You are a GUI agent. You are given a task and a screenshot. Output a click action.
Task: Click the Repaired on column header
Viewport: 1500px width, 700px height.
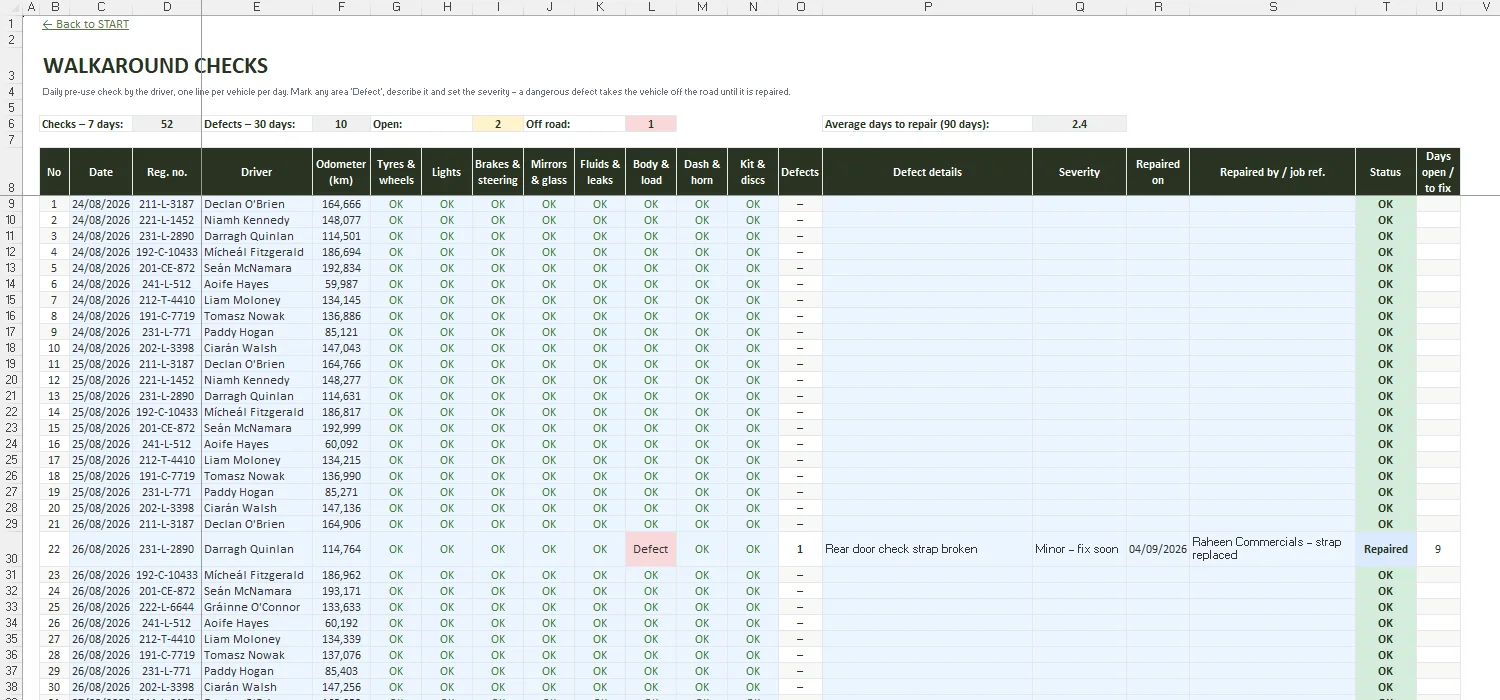click(1158, 172)
